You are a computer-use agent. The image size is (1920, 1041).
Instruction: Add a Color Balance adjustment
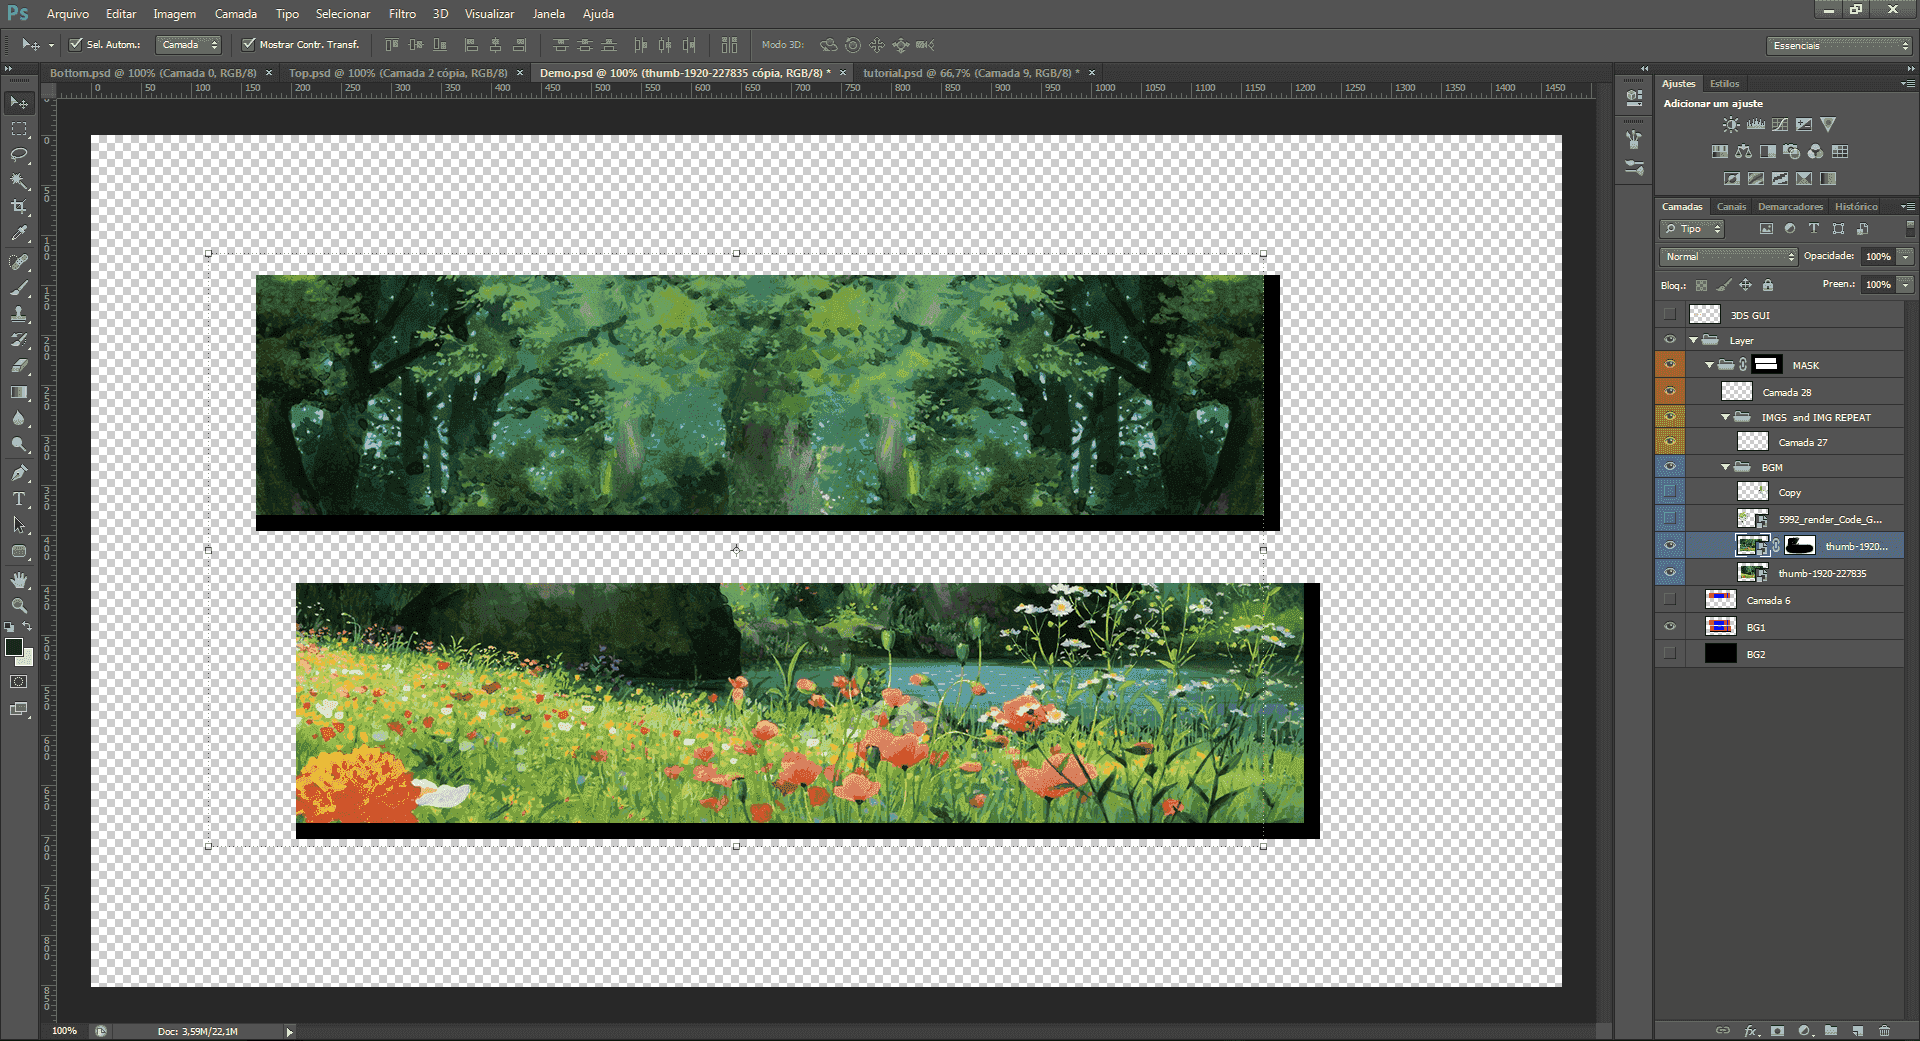pyautogui.click(x=1744, y=152)
